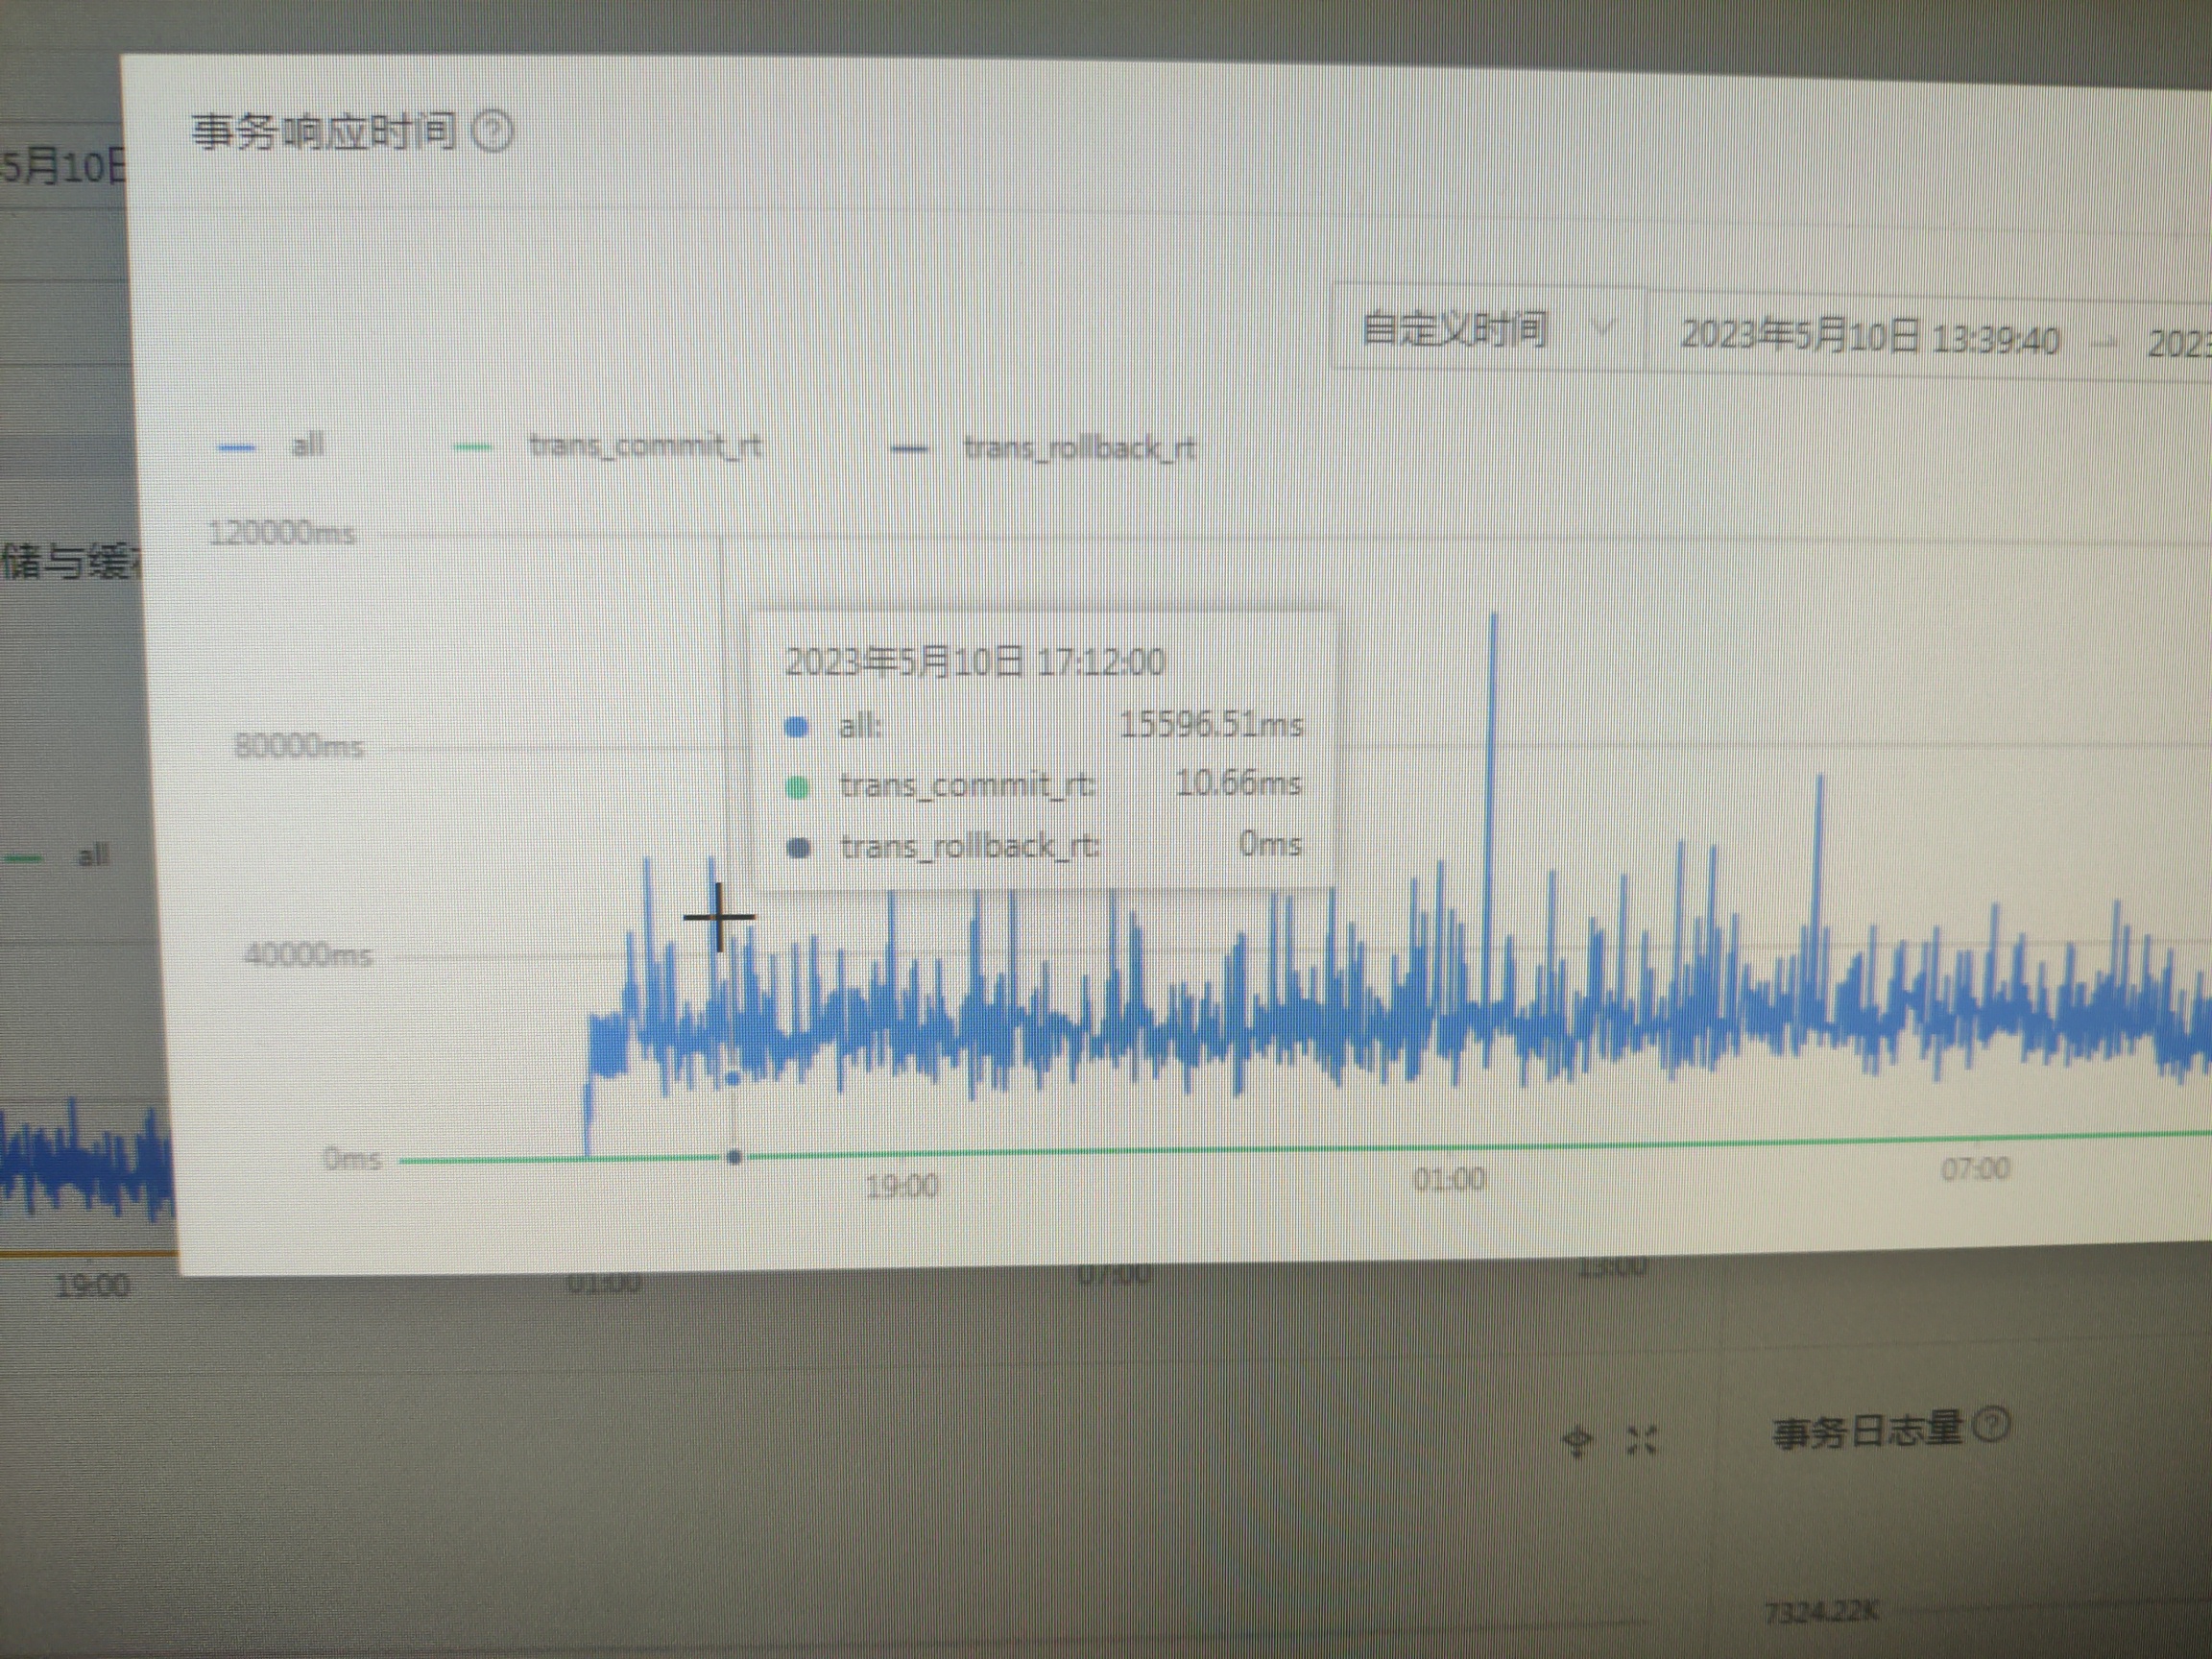Screen dimensions: 2212x1659
Task: Click the crosshair locate icon near 事务日志量
Action: pos(1578,1441)
